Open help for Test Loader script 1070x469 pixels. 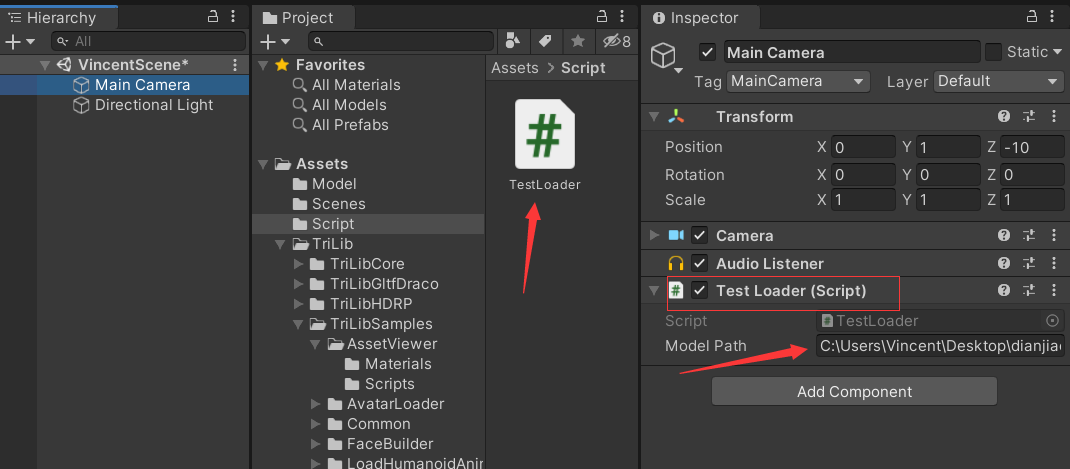point(1004,290)
